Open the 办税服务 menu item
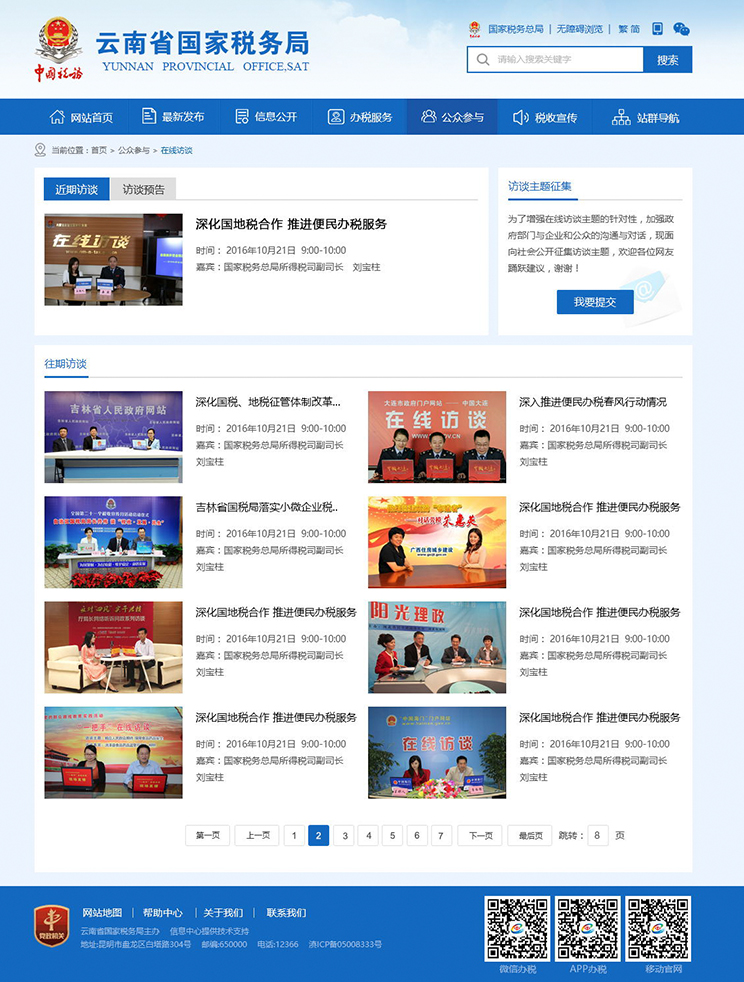This screenshot has height=982, width=744. (x=360, y=117)
